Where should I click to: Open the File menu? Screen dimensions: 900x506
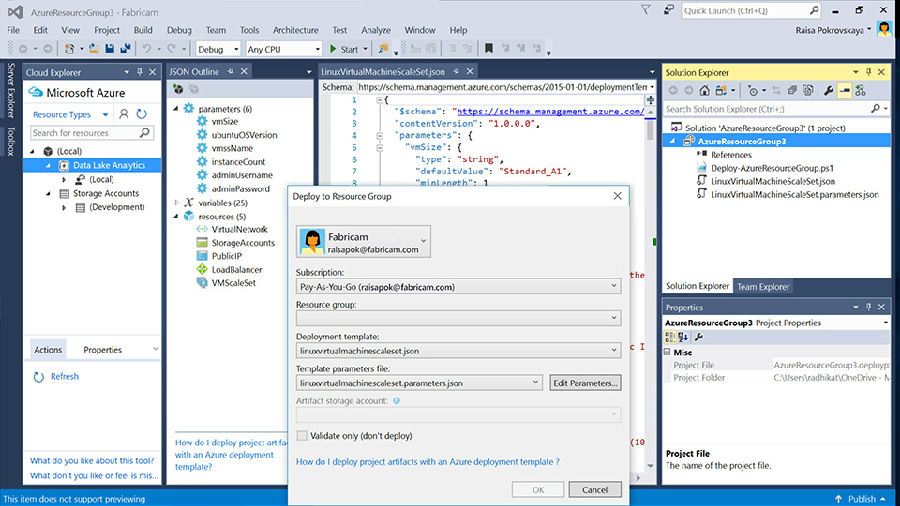coord(13,30)
